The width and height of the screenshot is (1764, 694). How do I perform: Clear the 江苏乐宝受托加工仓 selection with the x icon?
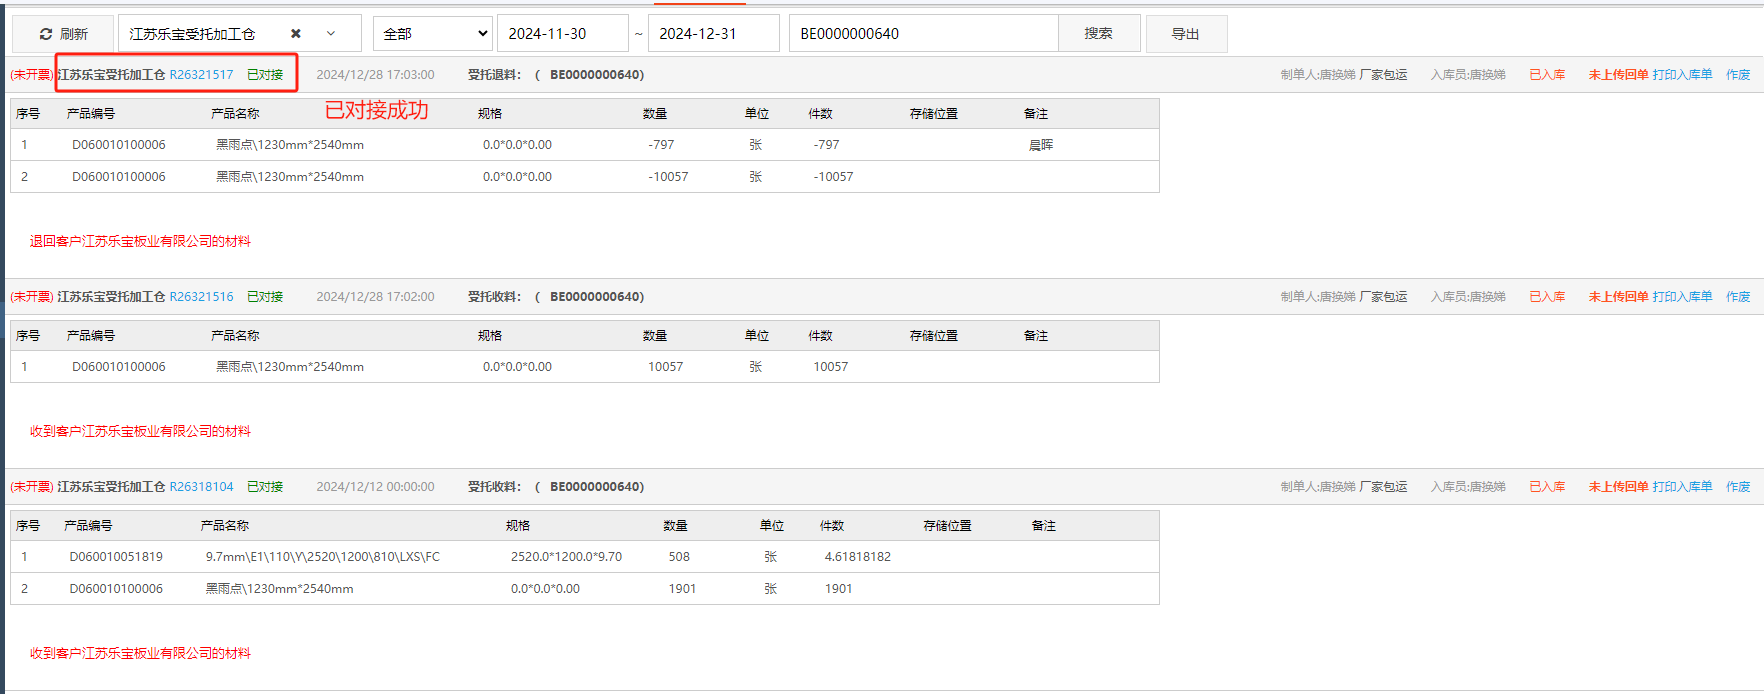point(296,34)
